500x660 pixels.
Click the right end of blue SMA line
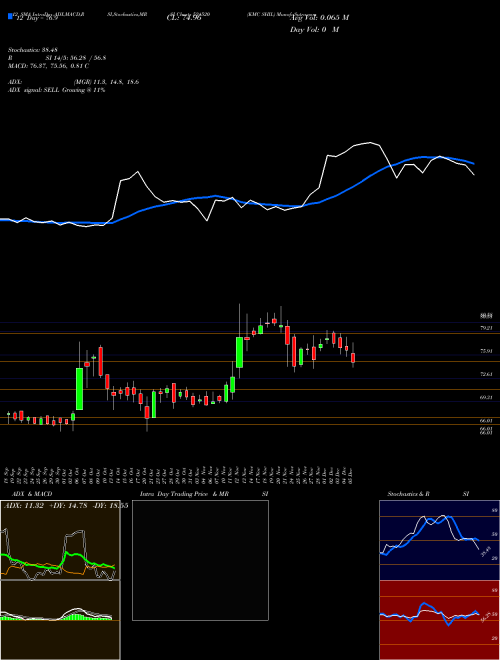pos(473,163)
